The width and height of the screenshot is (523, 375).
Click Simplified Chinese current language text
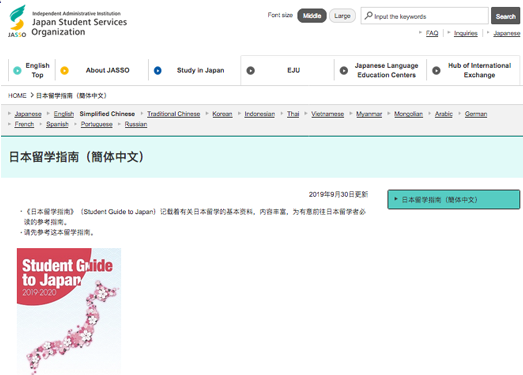point(107,114)
